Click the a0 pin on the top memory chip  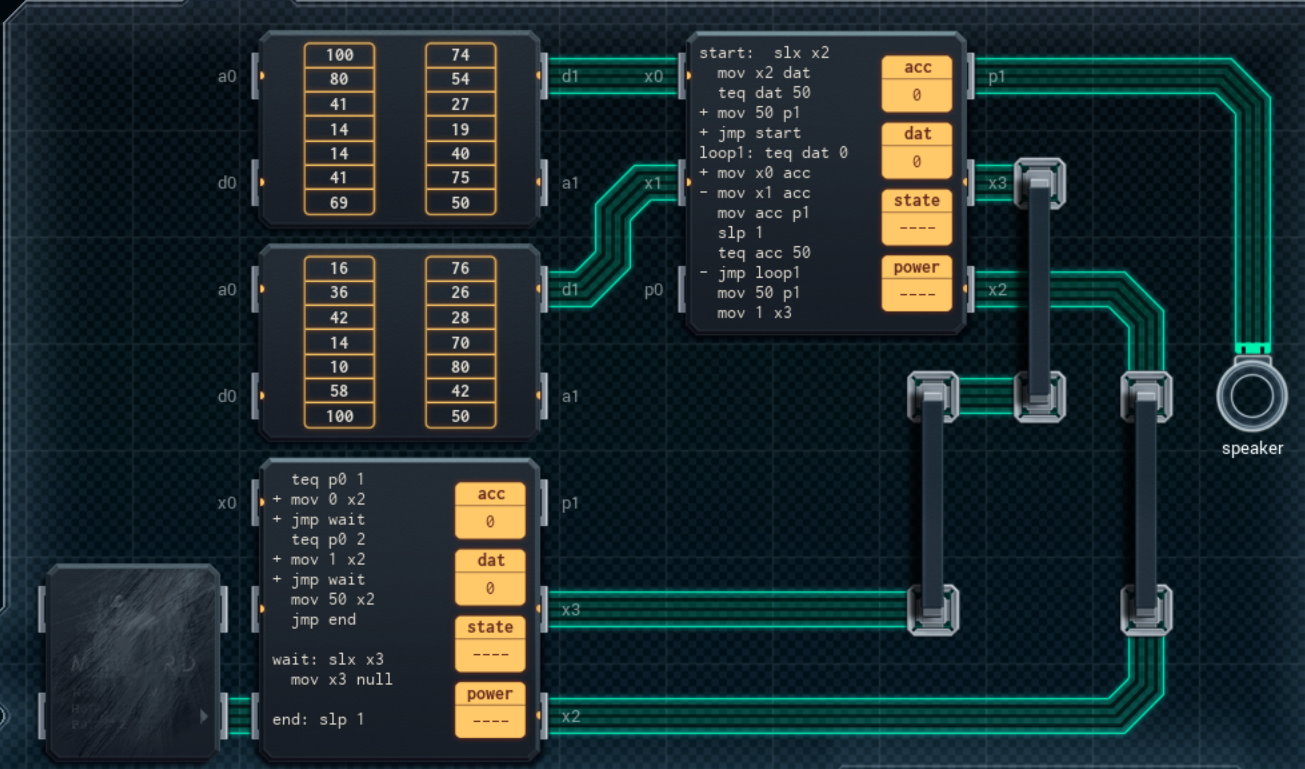[256, 76]
